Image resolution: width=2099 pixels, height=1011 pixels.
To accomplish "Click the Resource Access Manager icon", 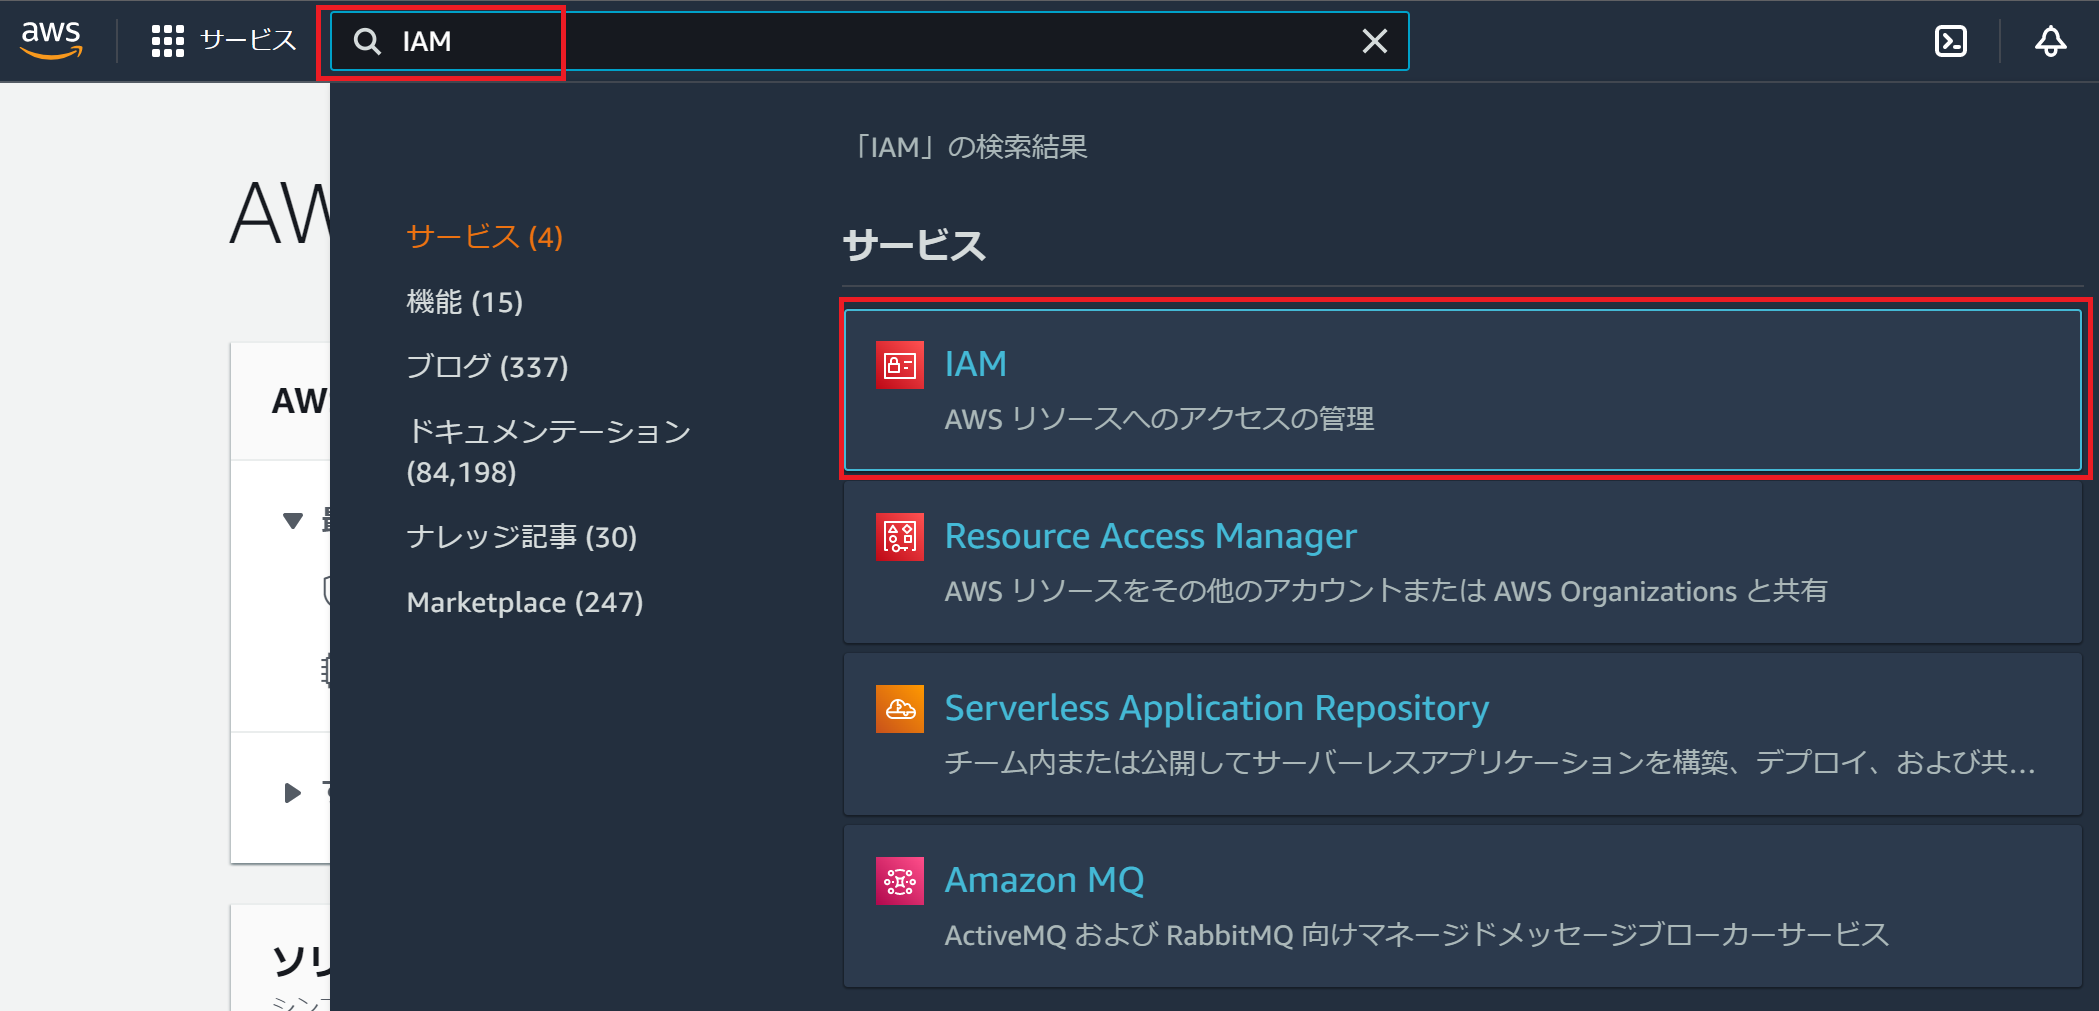I will point(898,537).
